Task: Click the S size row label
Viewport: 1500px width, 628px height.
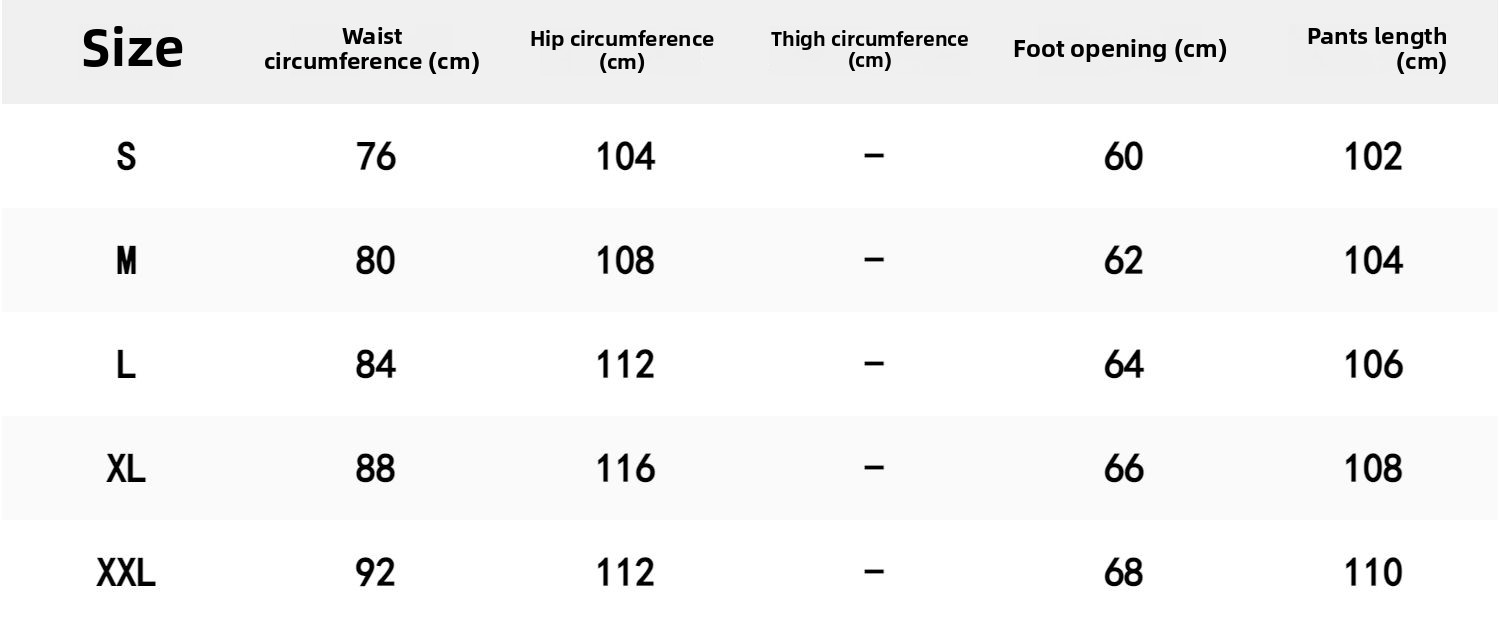Action: click(126, 157)
